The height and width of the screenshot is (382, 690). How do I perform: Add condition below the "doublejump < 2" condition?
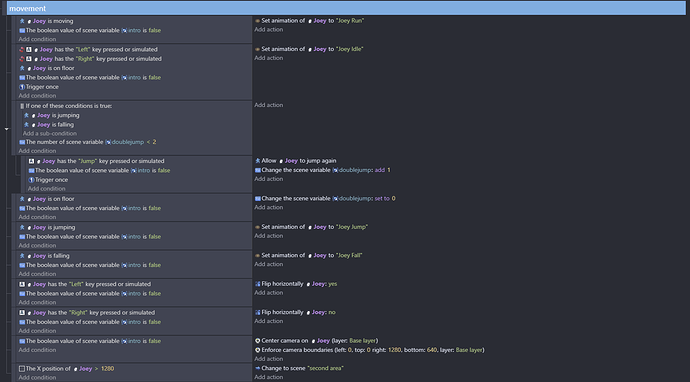[x=37, y=151]
